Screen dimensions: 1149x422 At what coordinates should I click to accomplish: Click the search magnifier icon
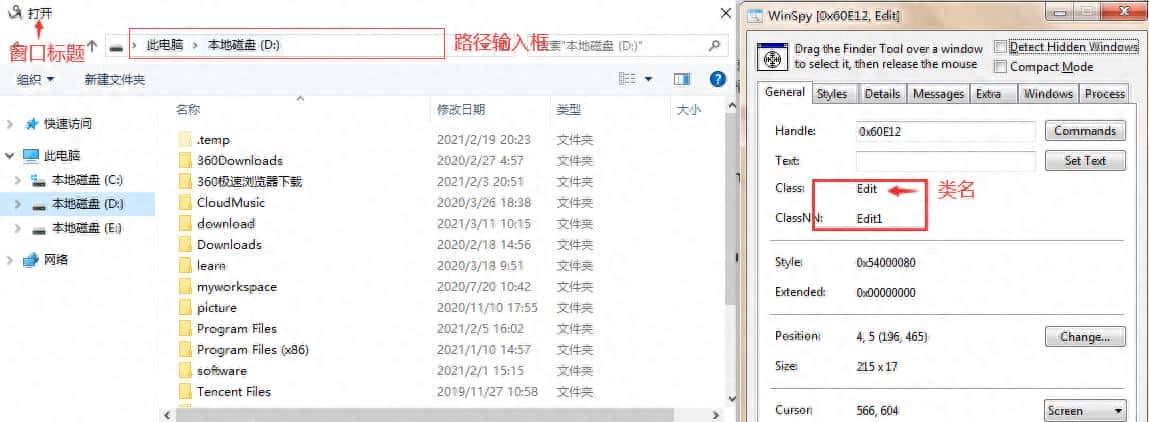714,45
